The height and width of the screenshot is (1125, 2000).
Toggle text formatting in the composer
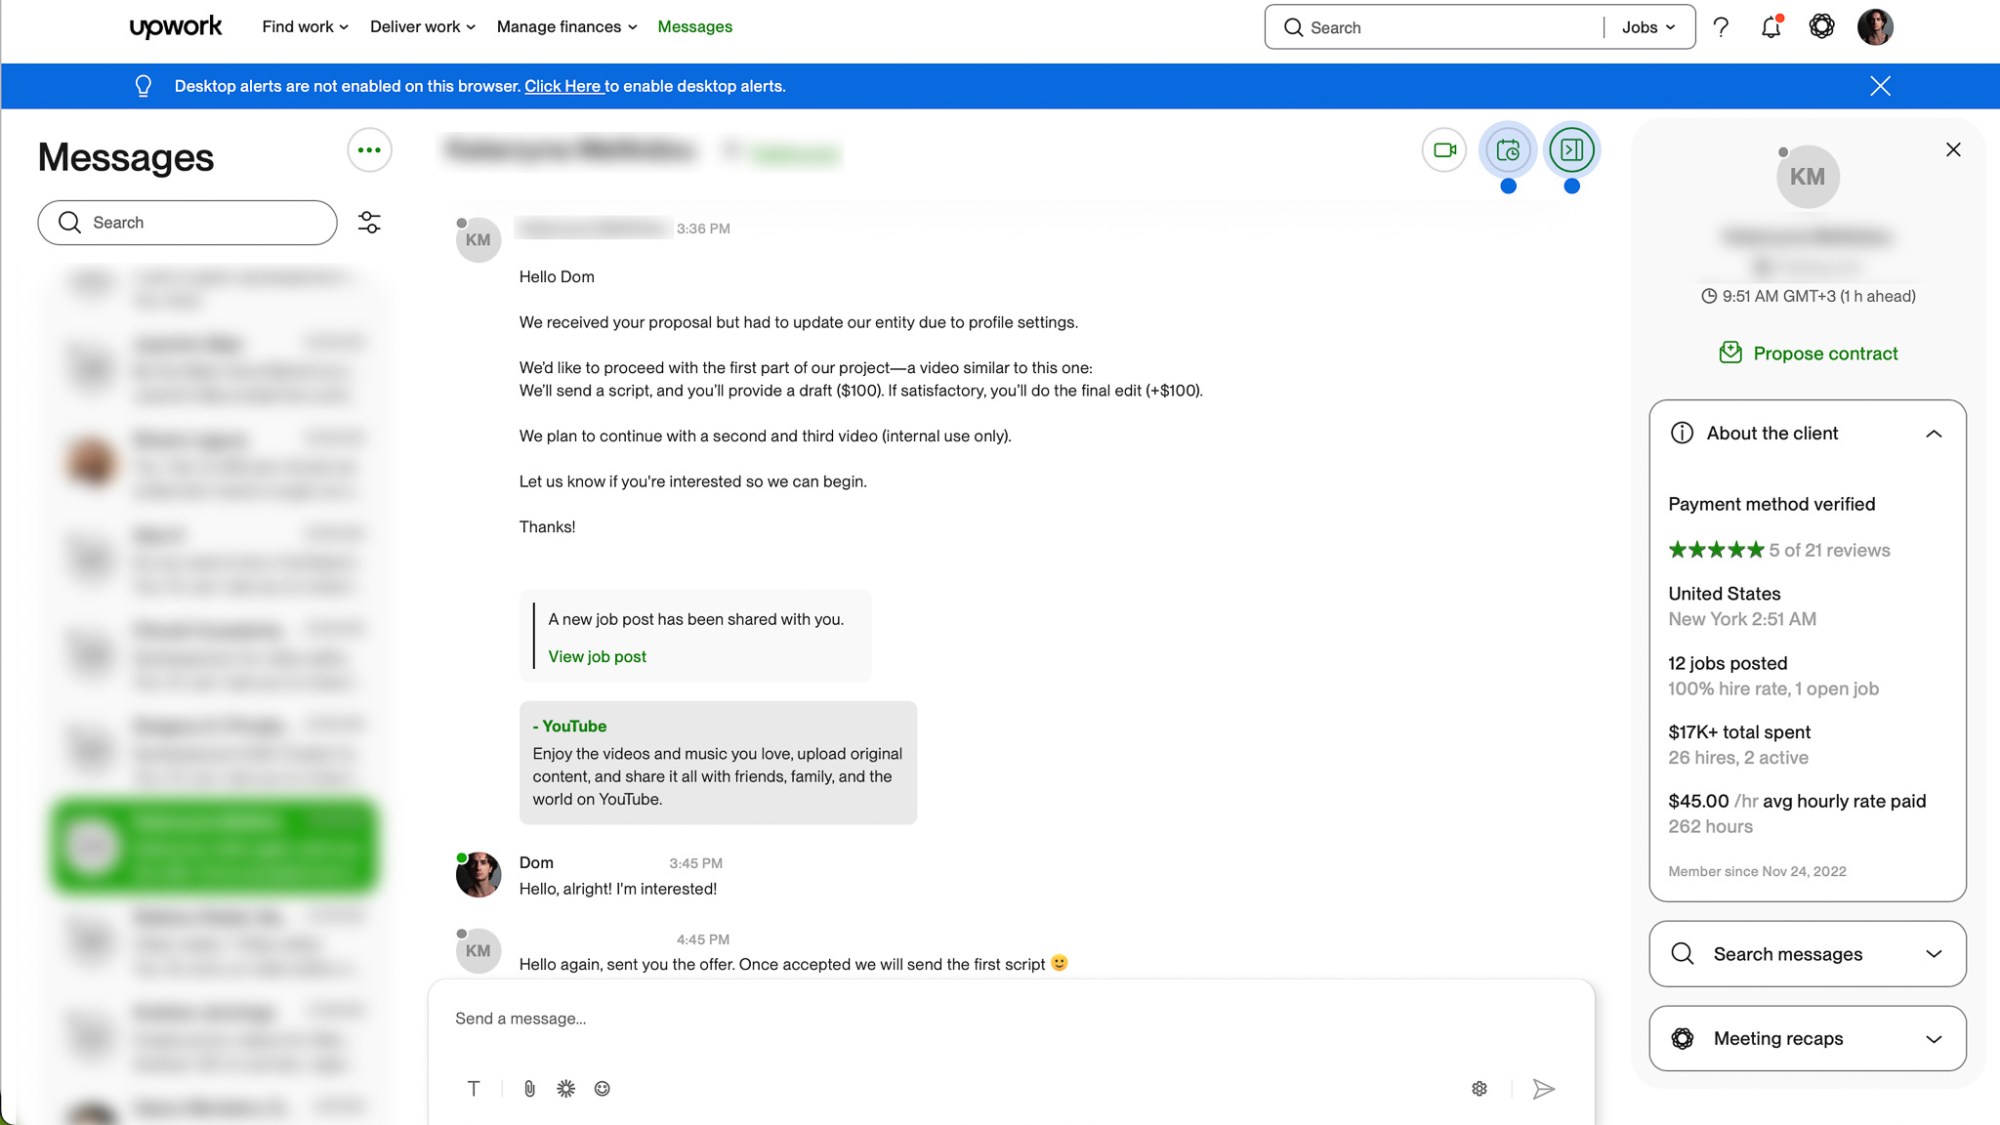pos(474,1089)
